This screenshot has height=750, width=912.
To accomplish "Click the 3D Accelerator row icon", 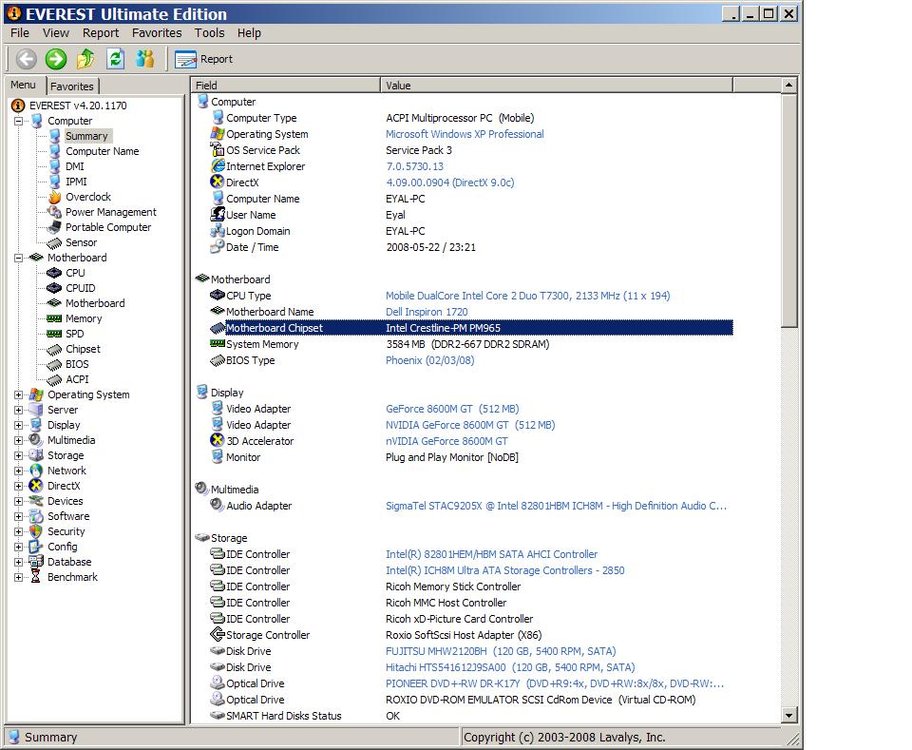I will pos(218,440).
